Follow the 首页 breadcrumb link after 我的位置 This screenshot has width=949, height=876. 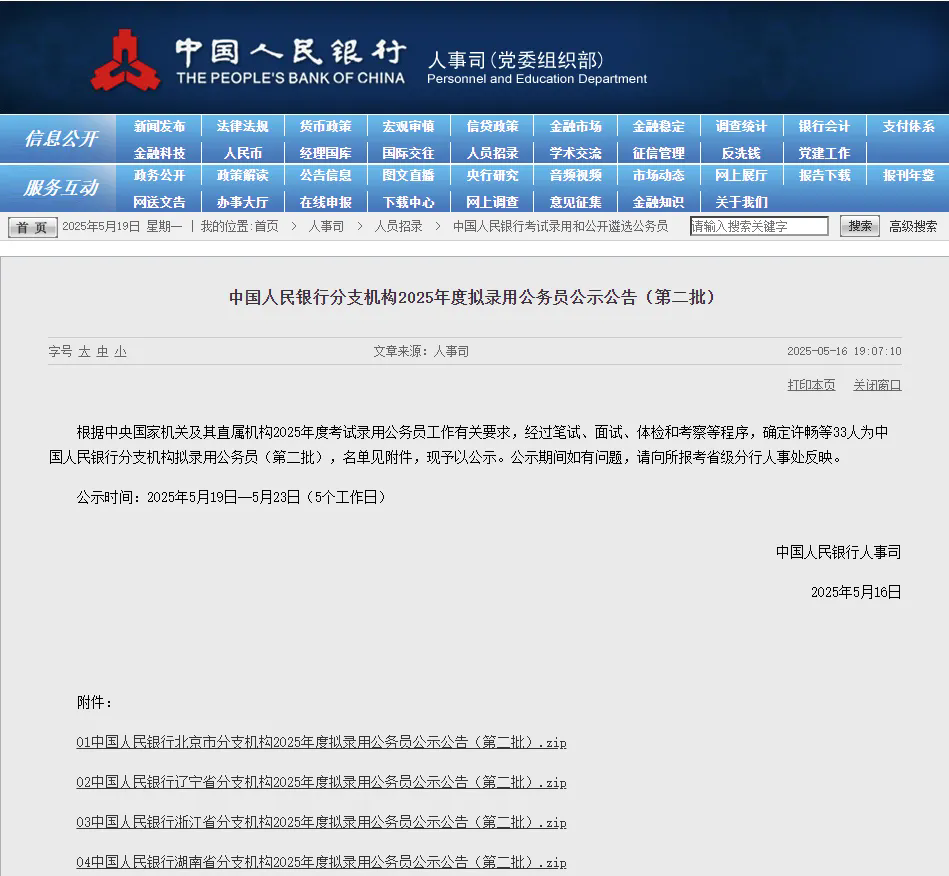click(266, 226)
